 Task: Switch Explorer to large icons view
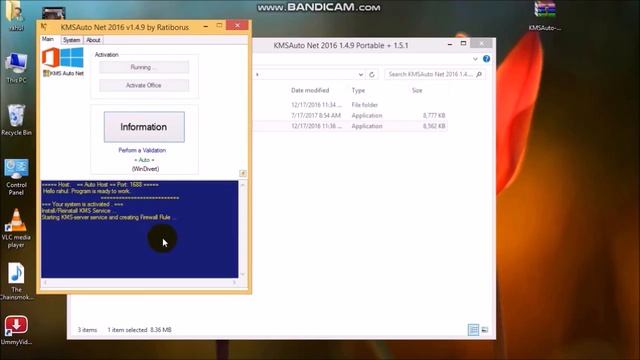pos(485,329)
